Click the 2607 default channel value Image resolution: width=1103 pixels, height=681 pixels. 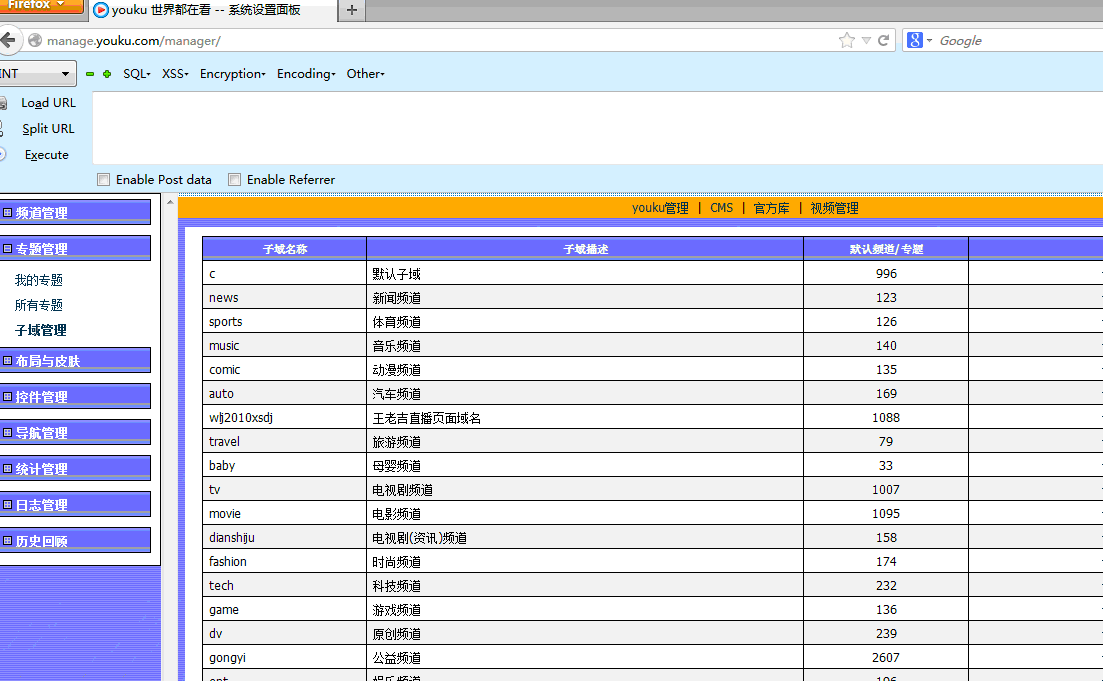click(886, 657)
